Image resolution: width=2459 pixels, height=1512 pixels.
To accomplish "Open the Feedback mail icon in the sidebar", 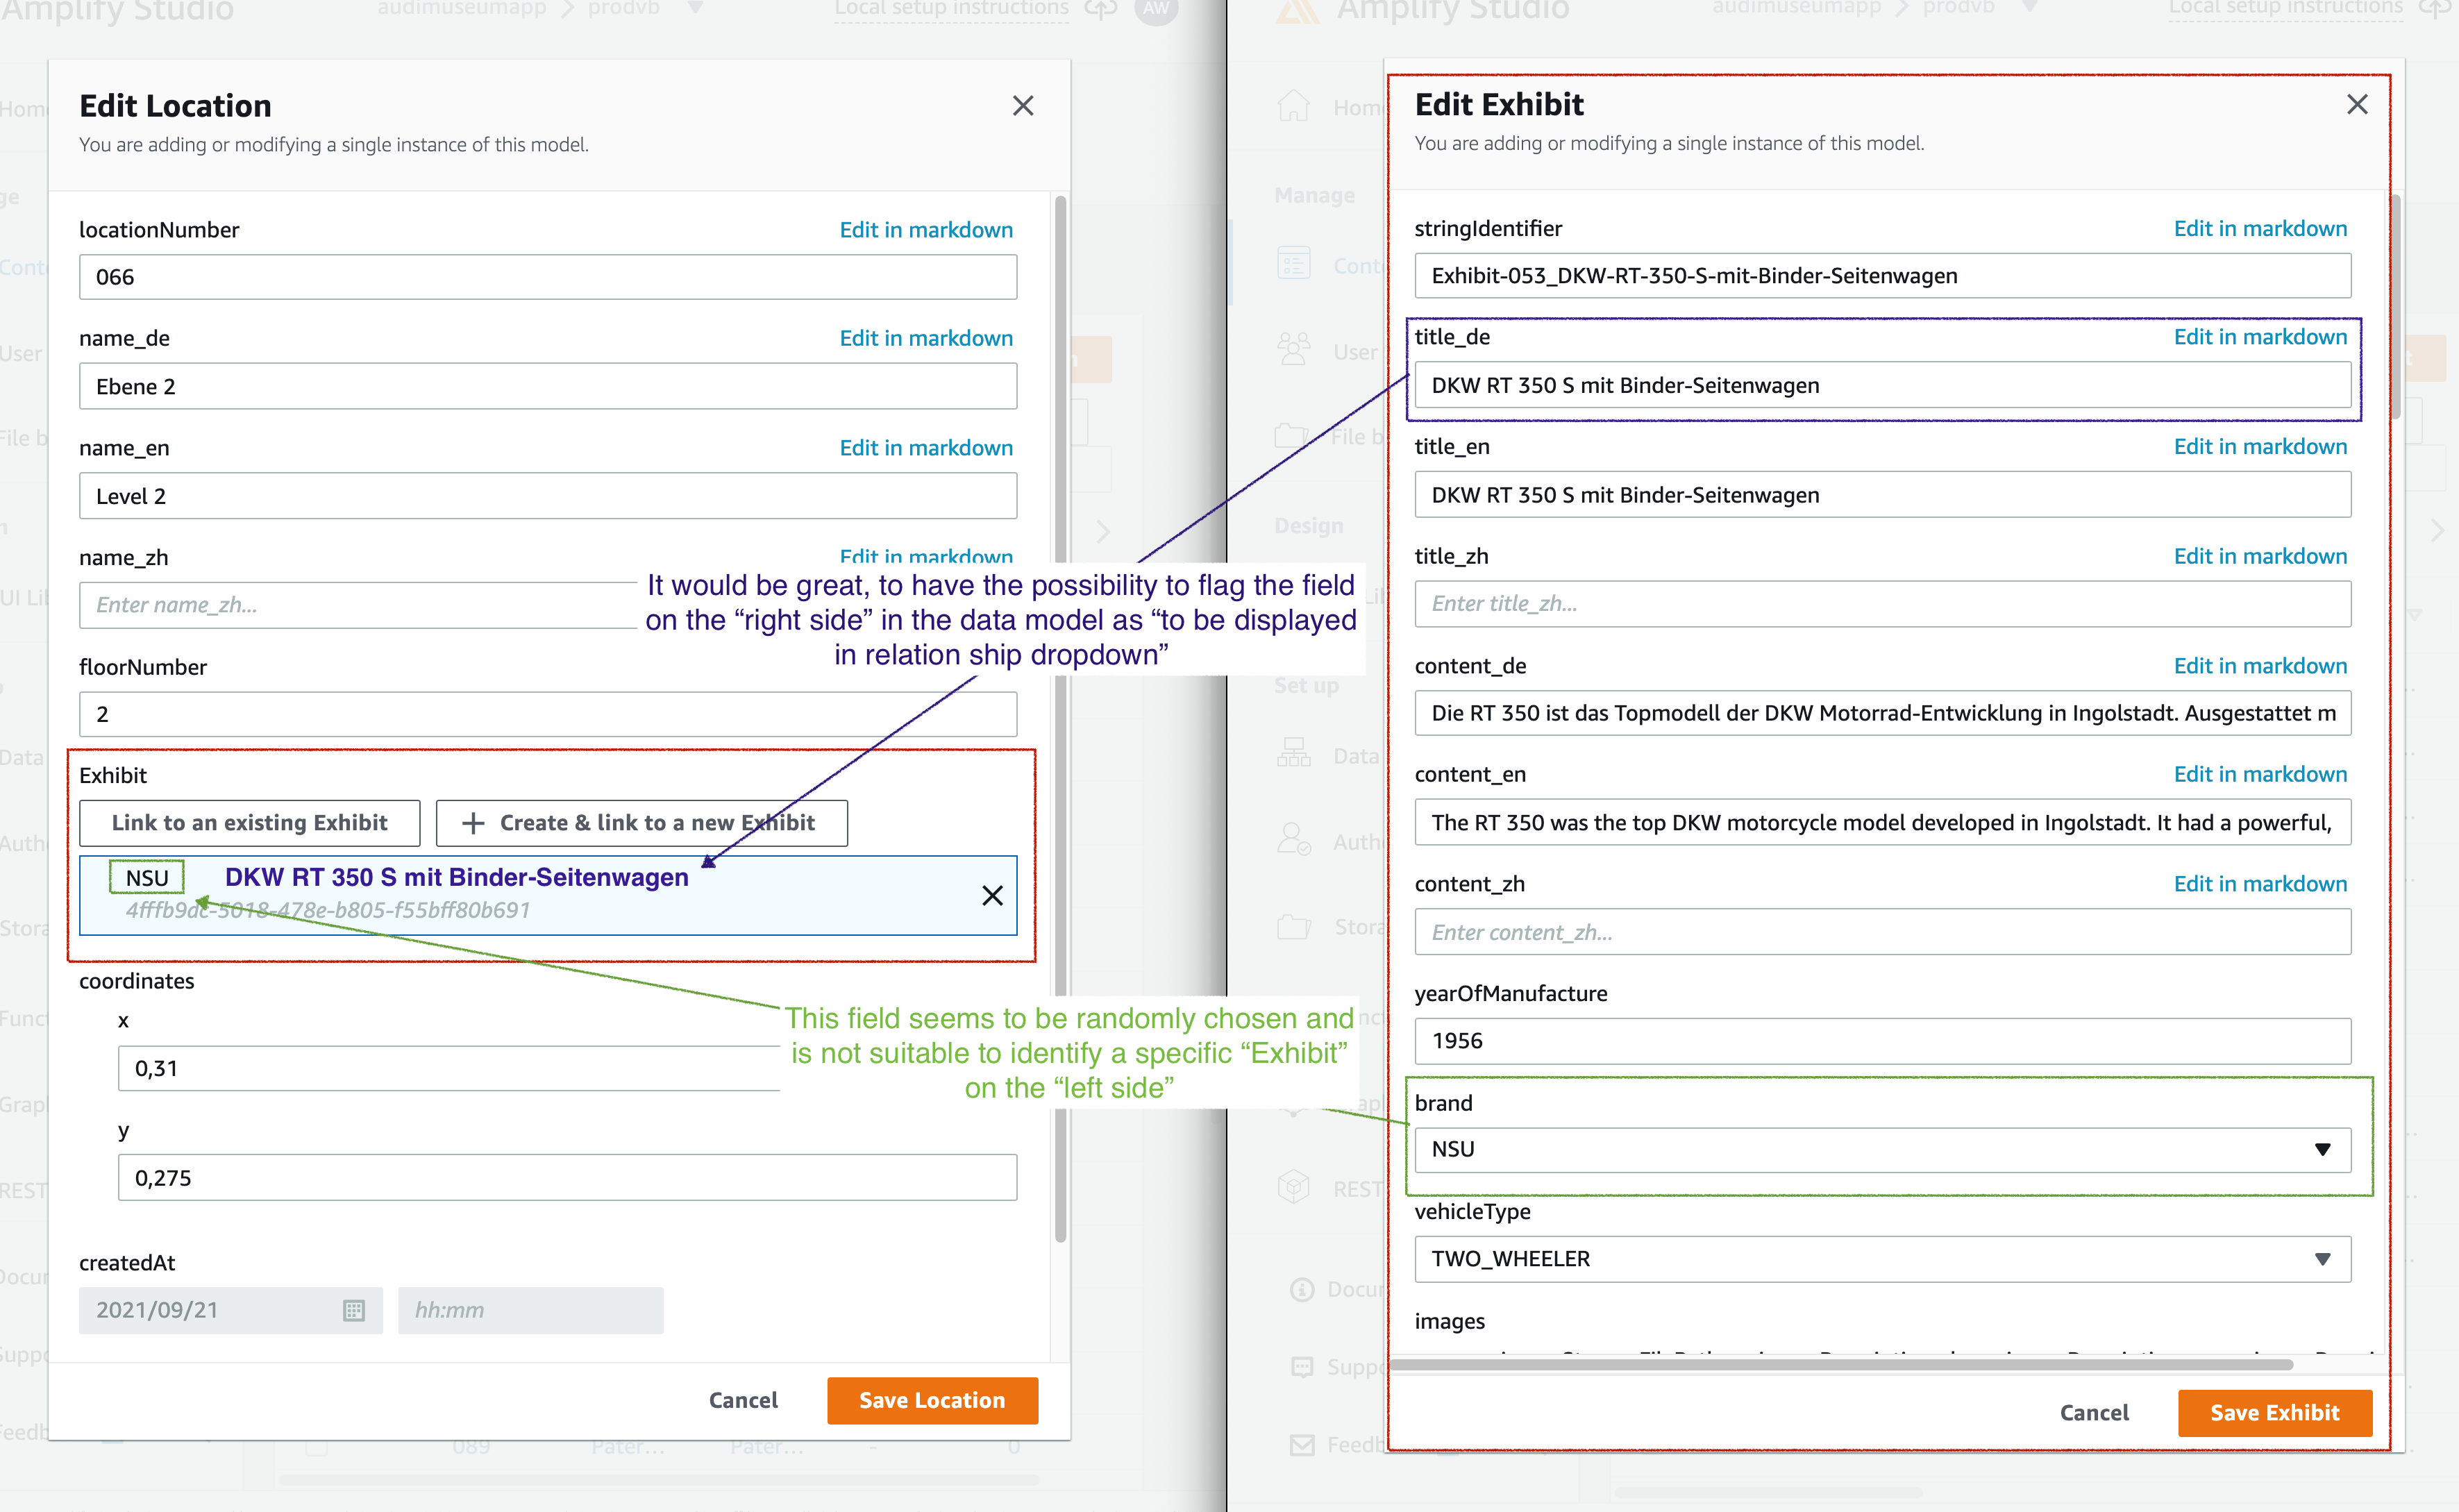I will [1302, 1445].
